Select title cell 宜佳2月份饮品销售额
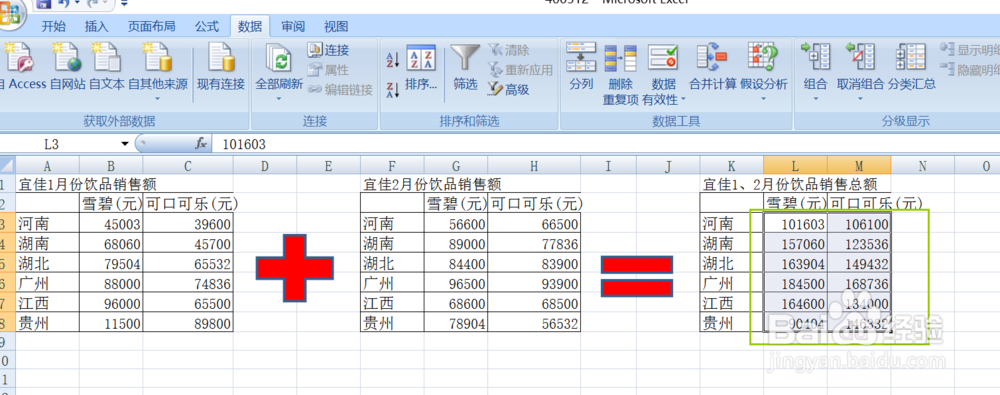1000x395 pixels. point(432,184)
